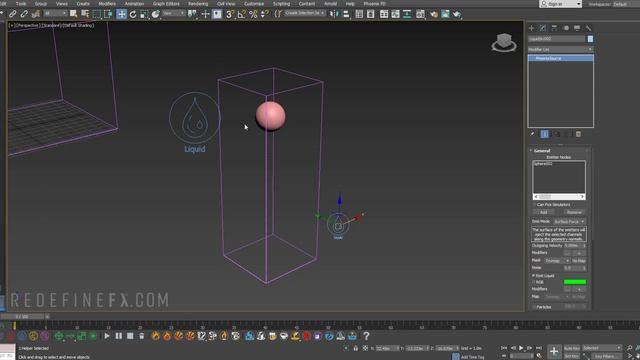Toggle the Particles checkbox

(x=534, y=307)
